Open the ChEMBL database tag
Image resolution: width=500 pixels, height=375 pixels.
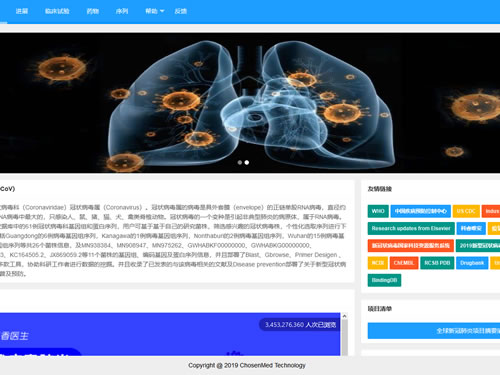(x=404, y=263)
